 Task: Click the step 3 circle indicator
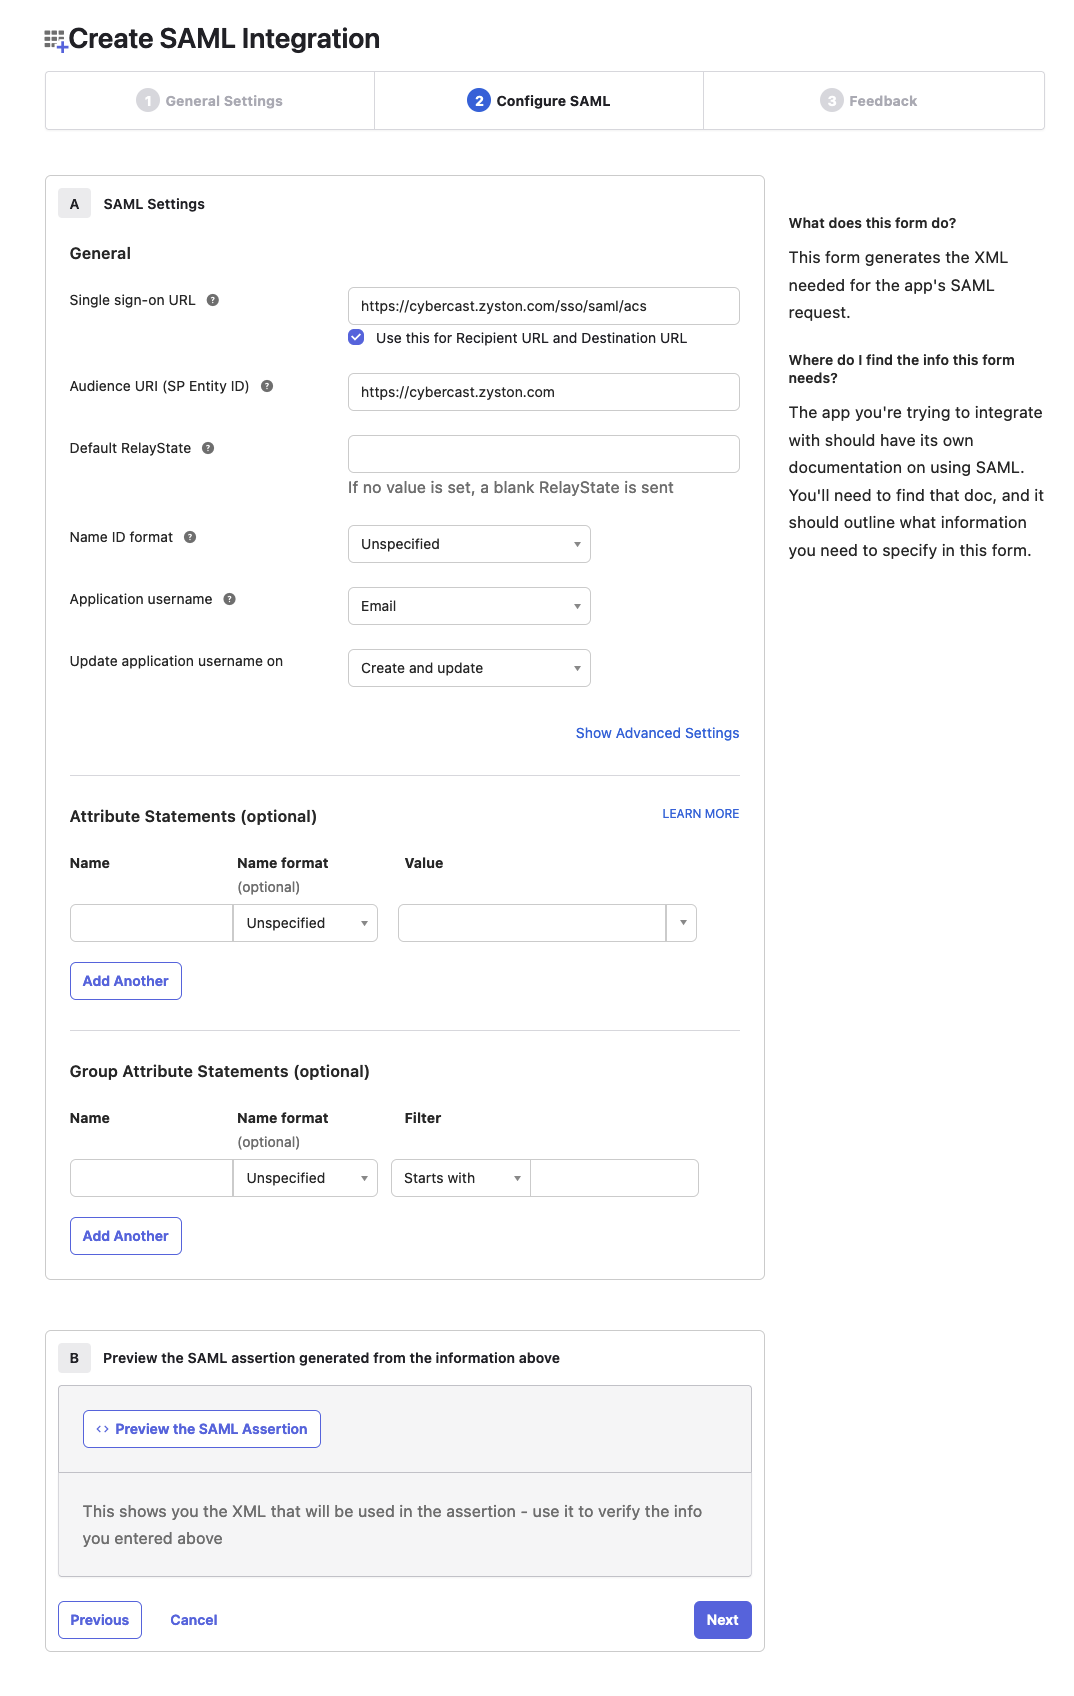(x=832, y=100)
